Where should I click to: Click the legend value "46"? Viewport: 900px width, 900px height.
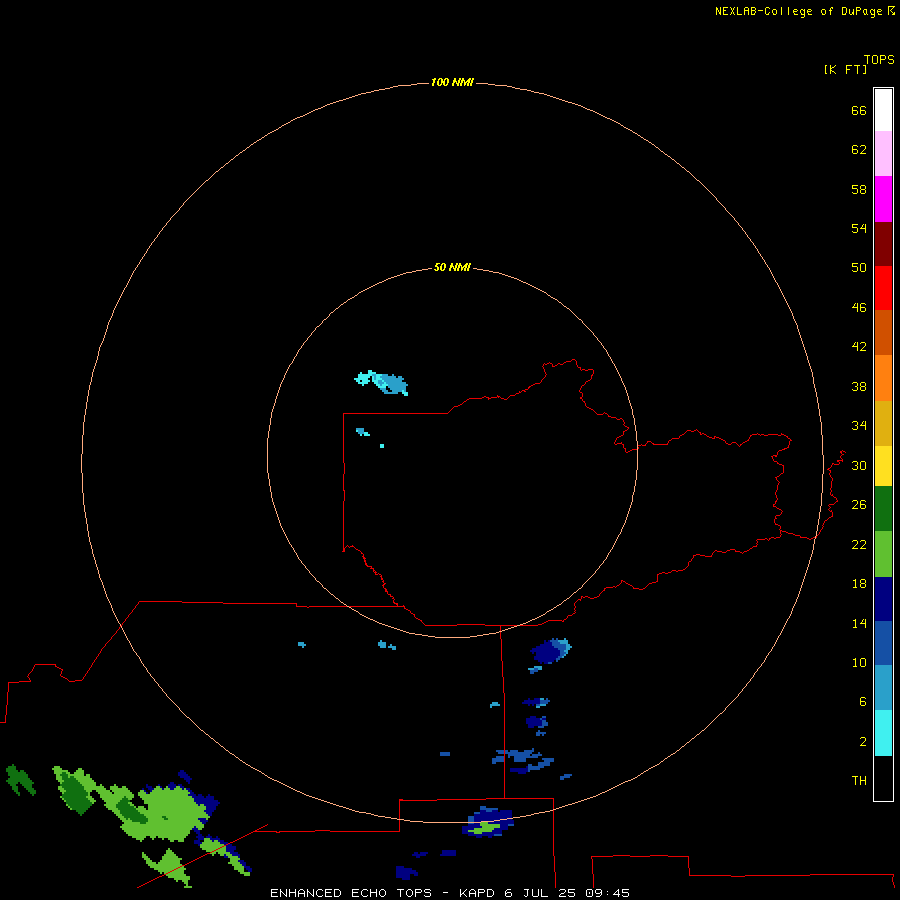pos(859,307)
